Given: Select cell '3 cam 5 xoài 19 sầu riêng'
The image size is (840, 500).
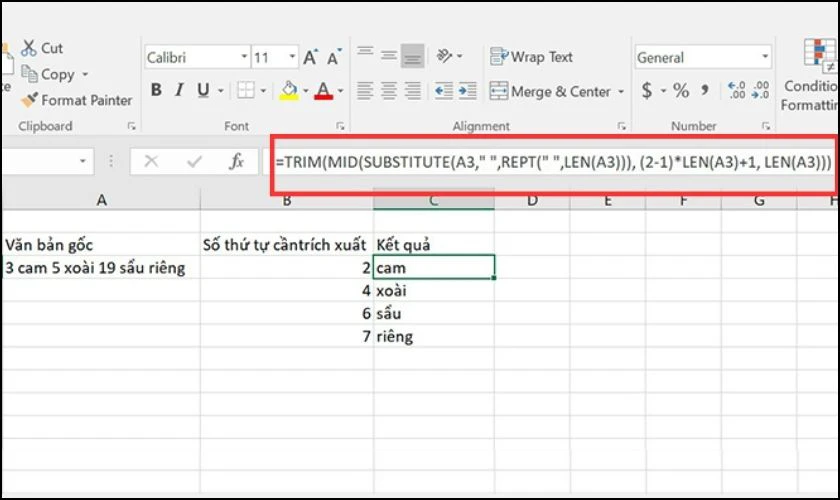Looking at the screenshot, I should (101, 267).
